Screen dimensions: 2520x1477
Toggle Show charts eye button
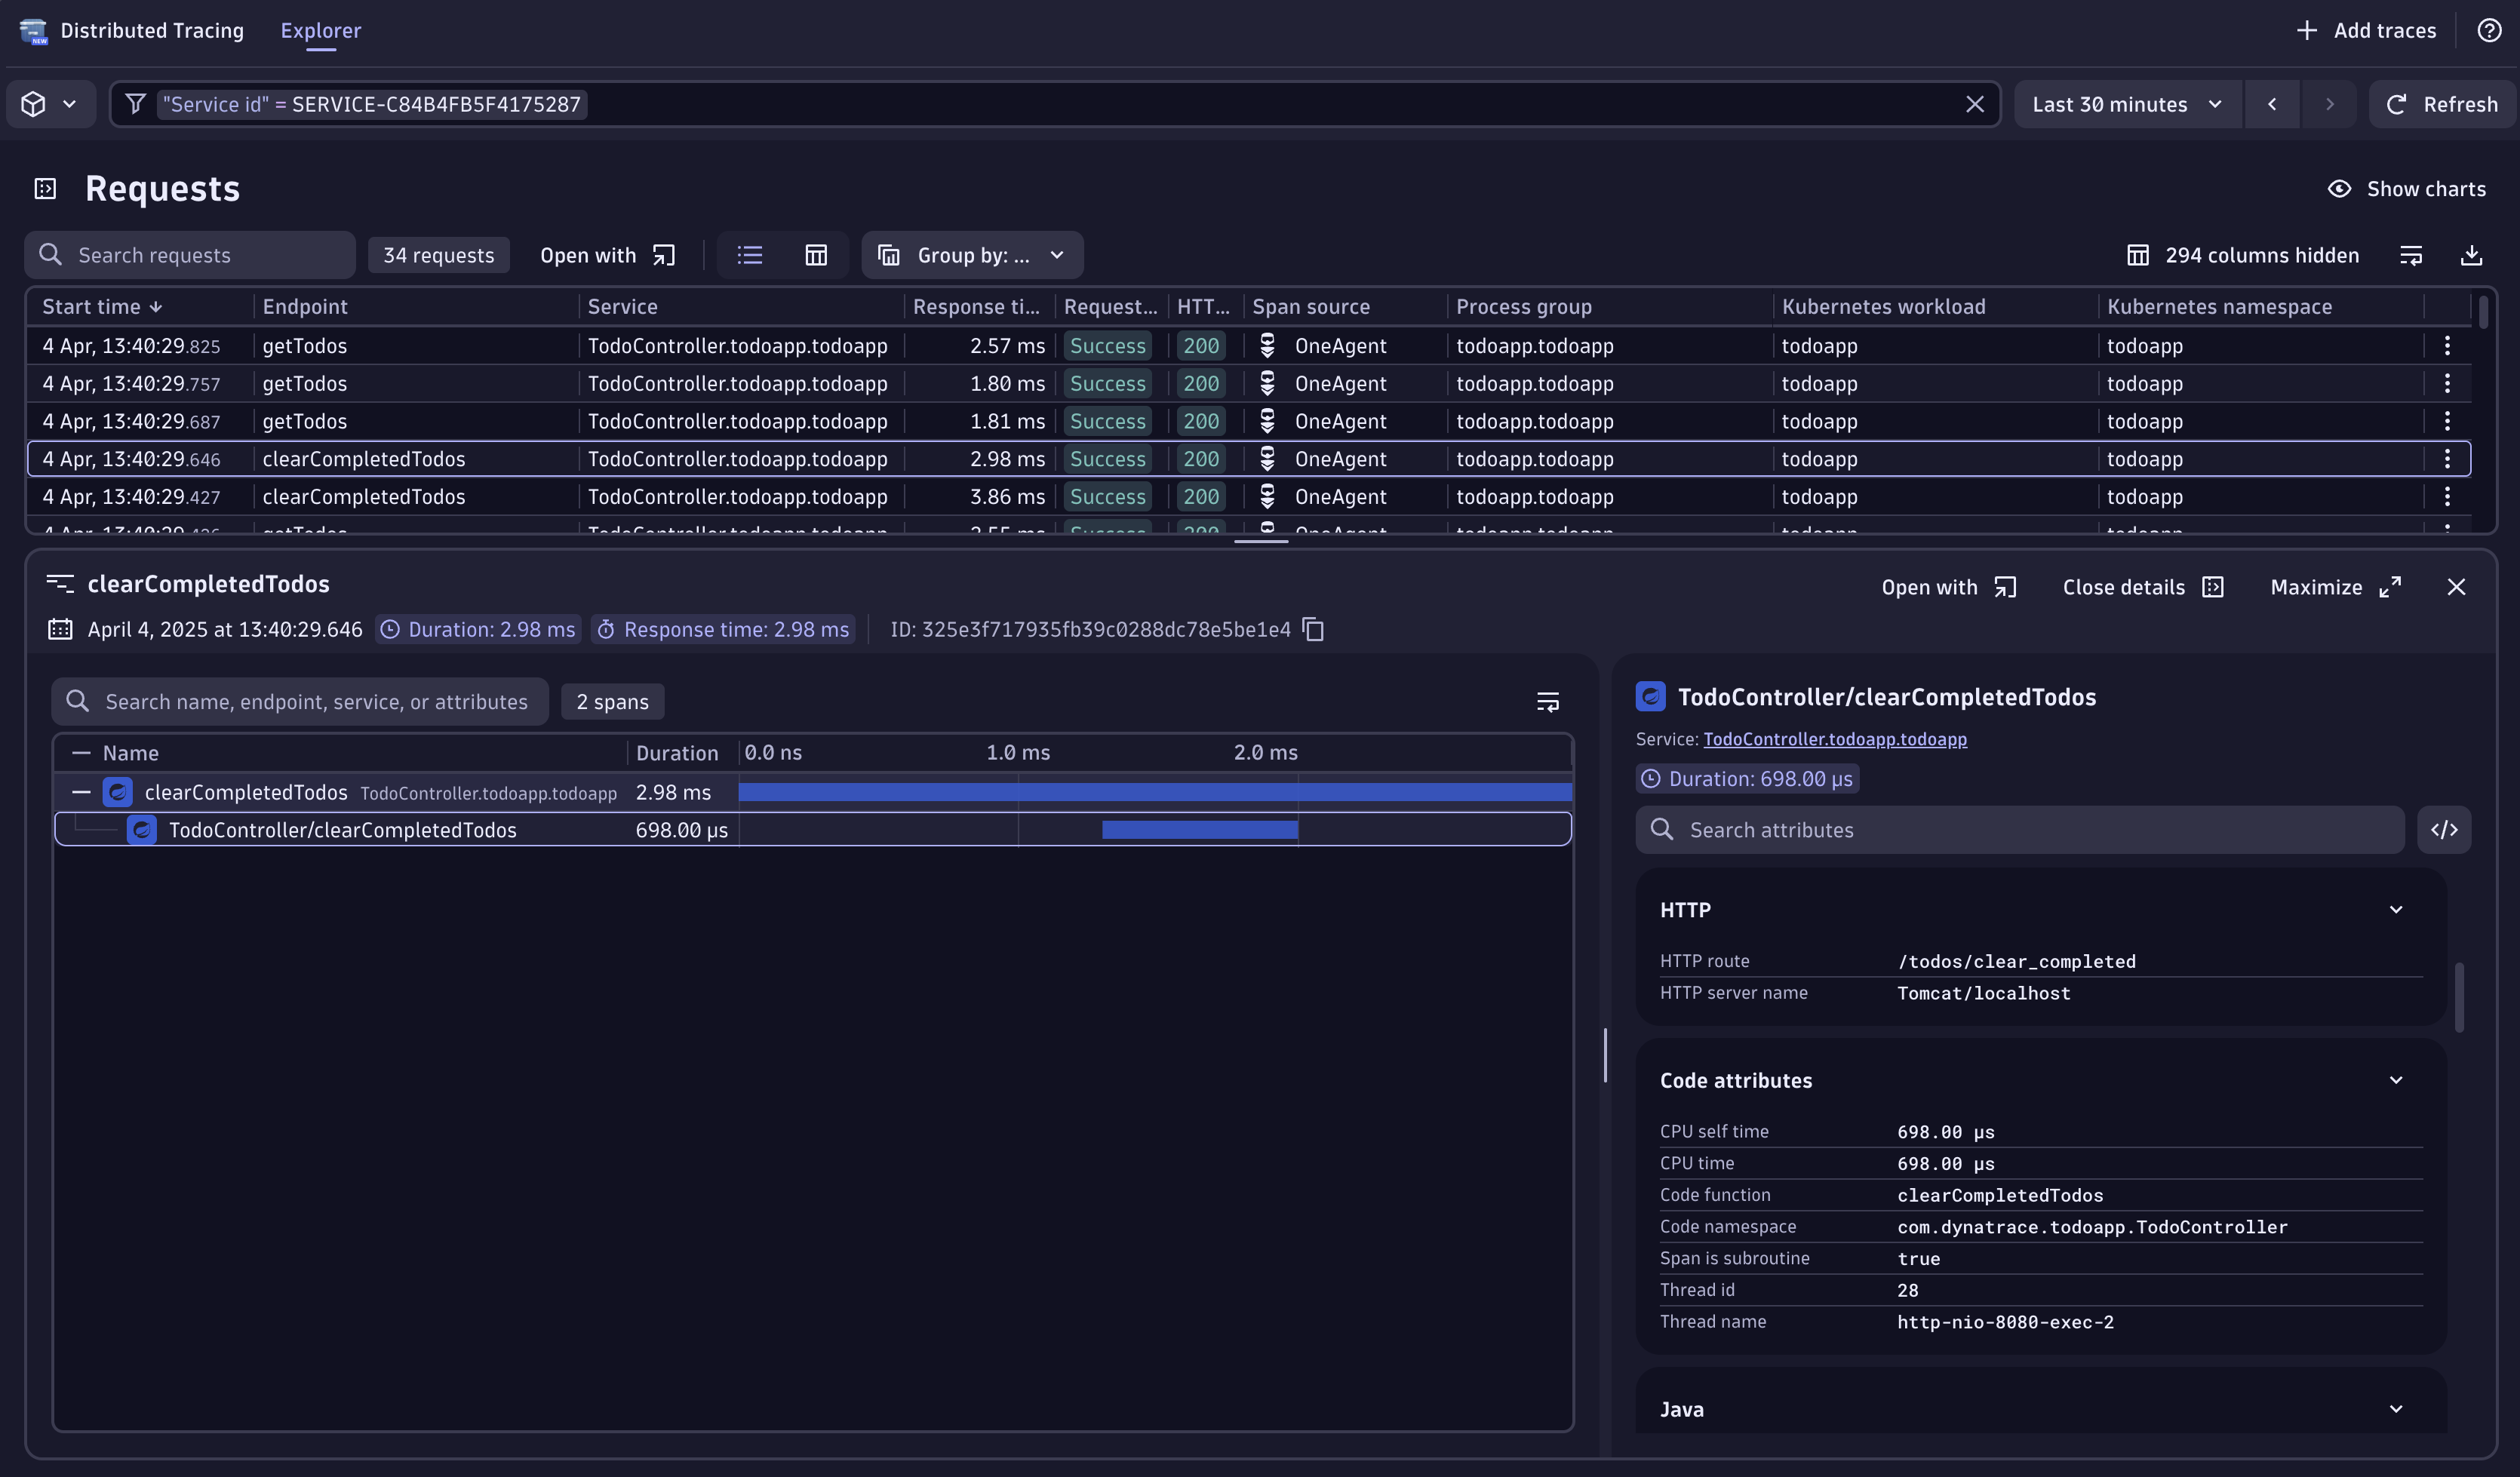pos(2405,189)
